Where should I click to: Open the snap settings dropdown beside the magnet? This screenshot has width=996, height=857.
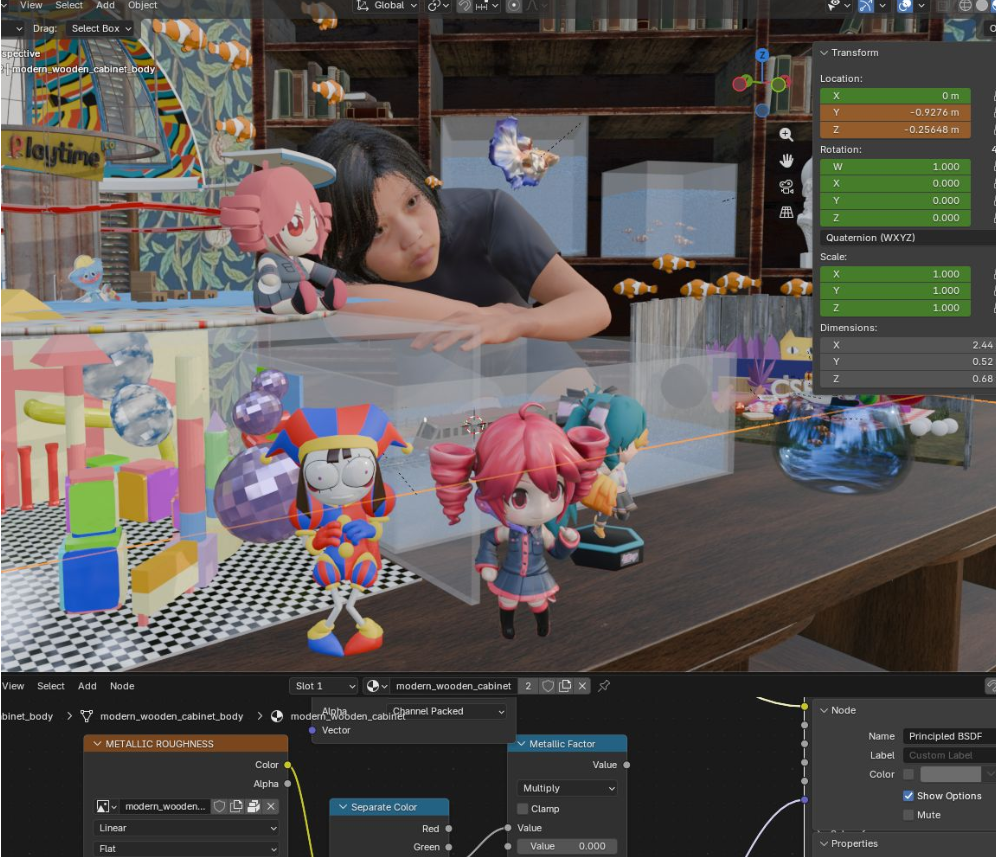487,5
